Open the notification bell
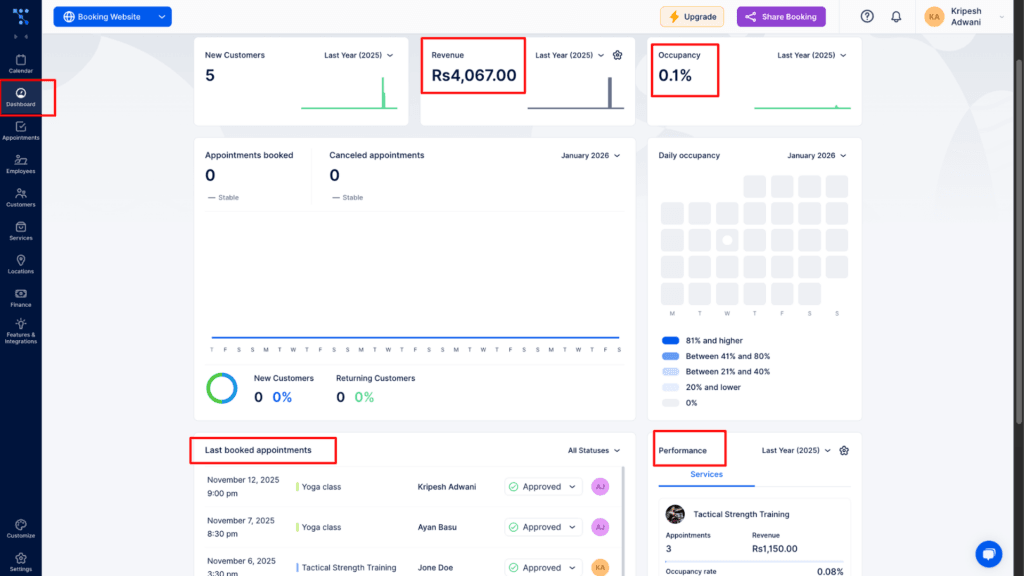 pyautogui.click(x=896, y=16)
